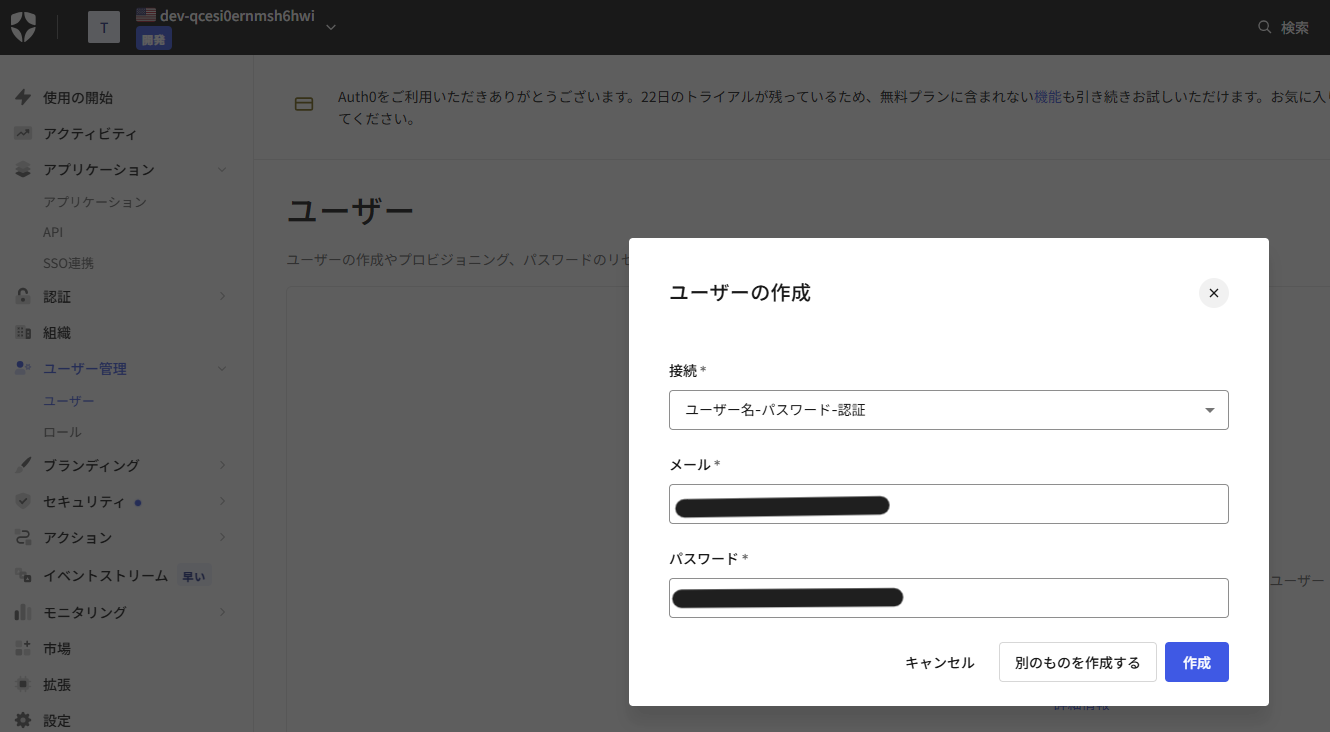Click tenant name dev-qcesi0ernmsh6hwi
Viewport: 1330px width, 732px height.
click(237, 15)
